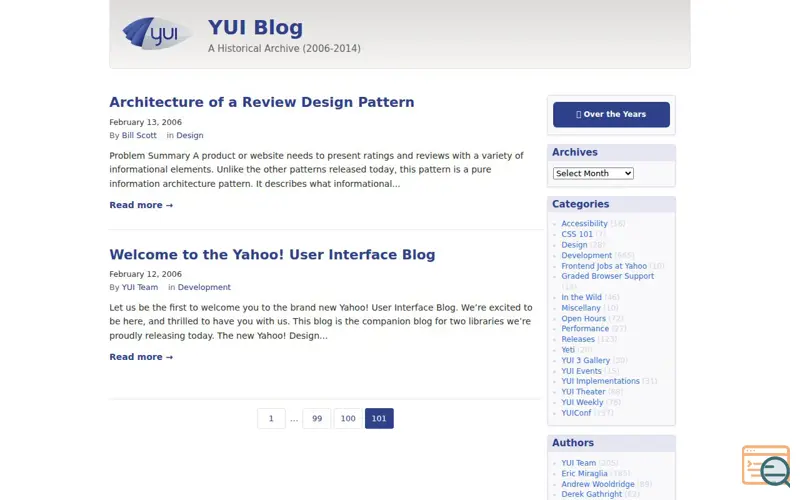Expand the Select Month archives dropdown
800x500 pixels.
coord(593,173)
